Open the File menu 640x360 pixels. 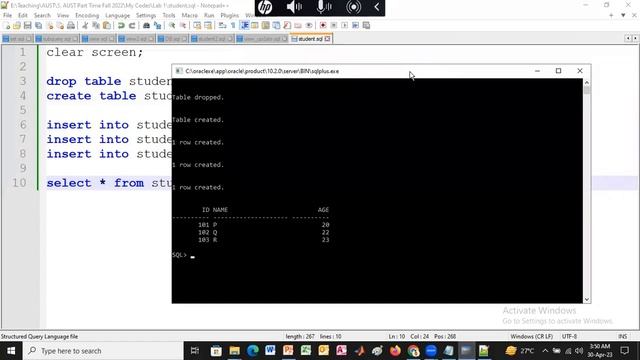(x=7, y=15)
